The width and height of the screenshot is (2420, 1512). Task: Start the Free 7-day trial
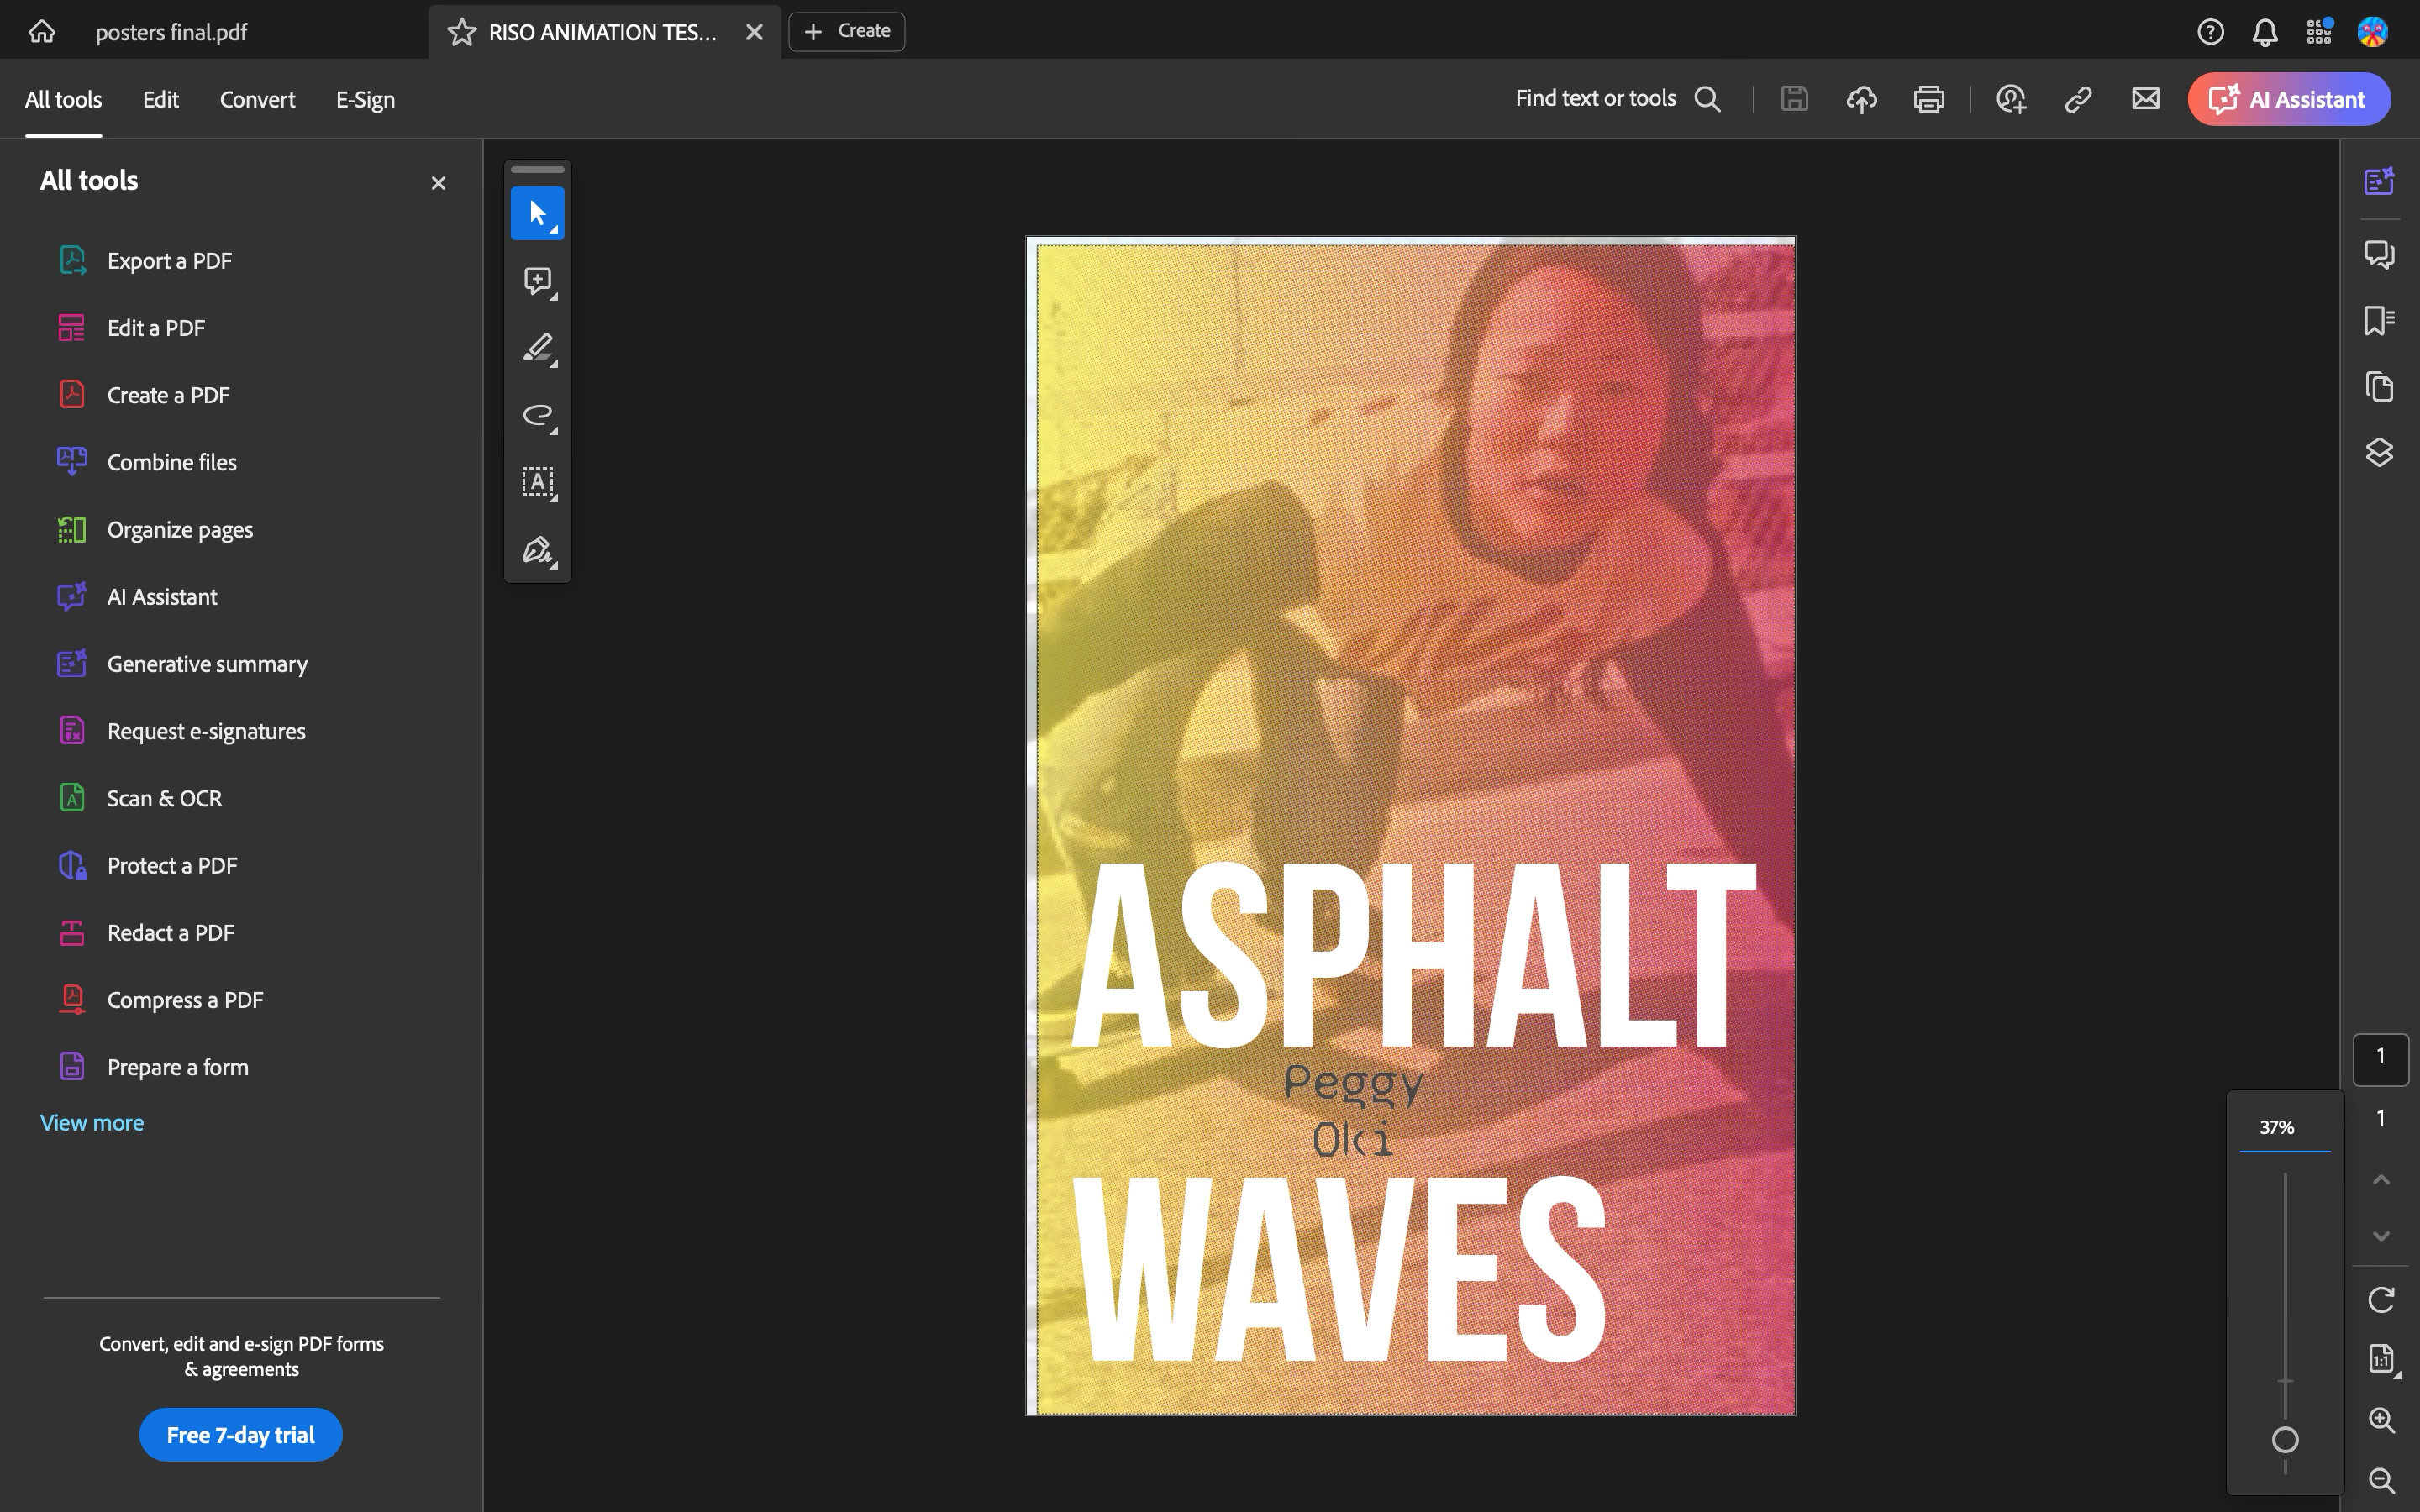point(240,1435)
